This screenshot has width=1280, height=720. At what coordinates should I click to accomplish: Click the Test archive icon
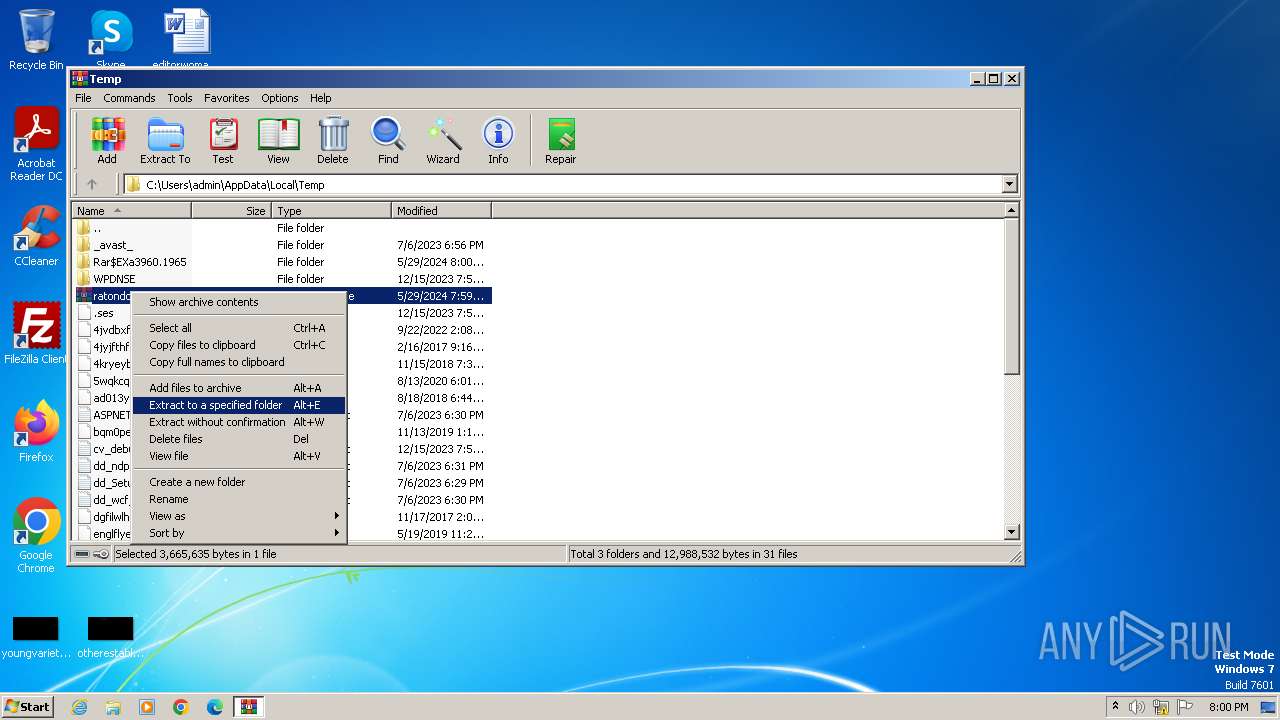click(x=223, y=141)
